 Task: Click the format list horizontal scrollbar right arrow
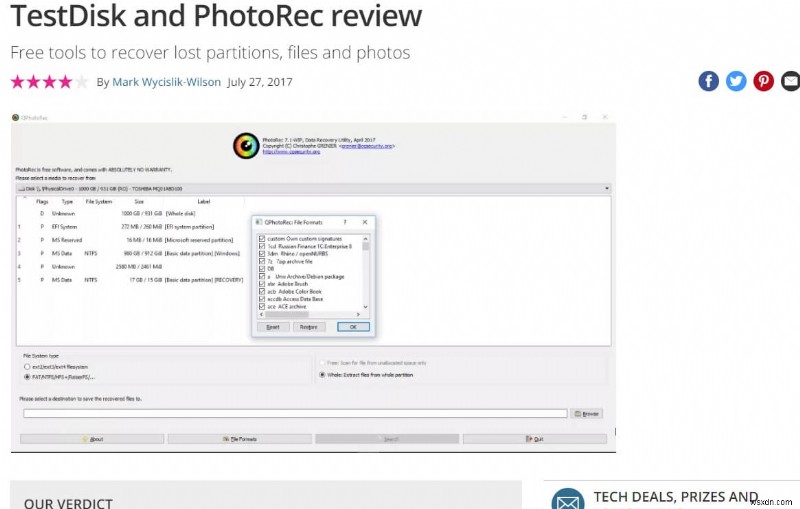(358, 315)
